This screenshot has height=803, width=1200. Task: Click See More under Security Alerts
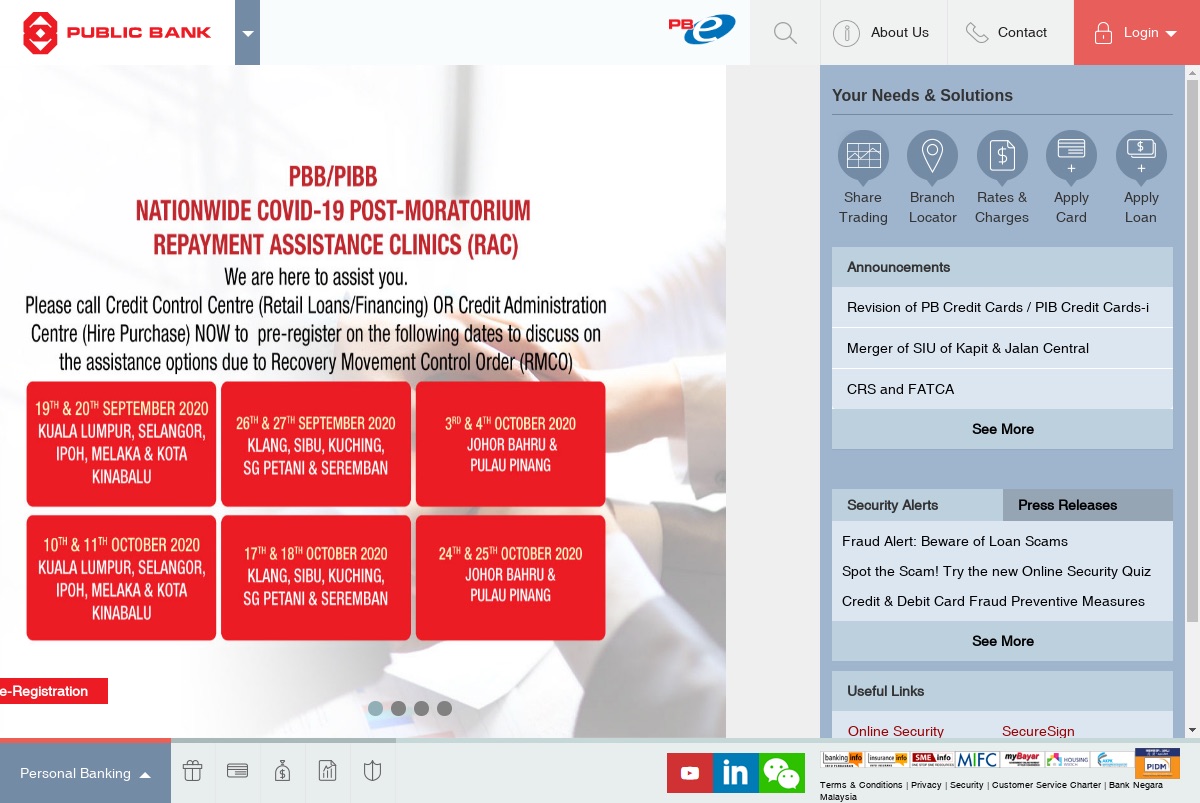click(1003, 641)
